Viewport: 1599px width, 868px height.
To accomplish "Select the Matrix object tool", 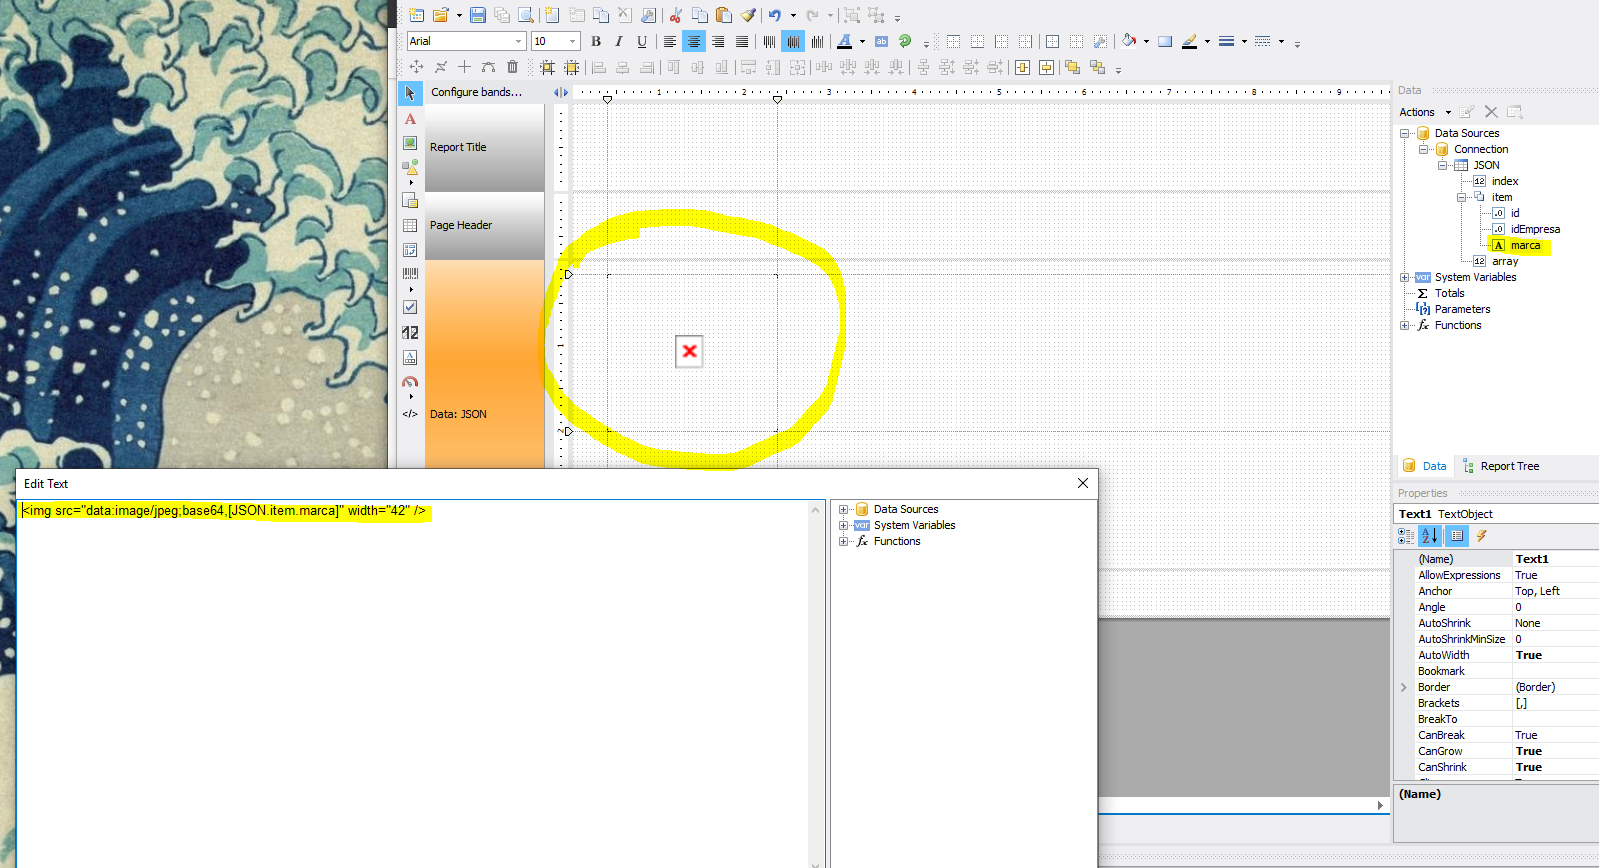I will click(x=410, y=250).
